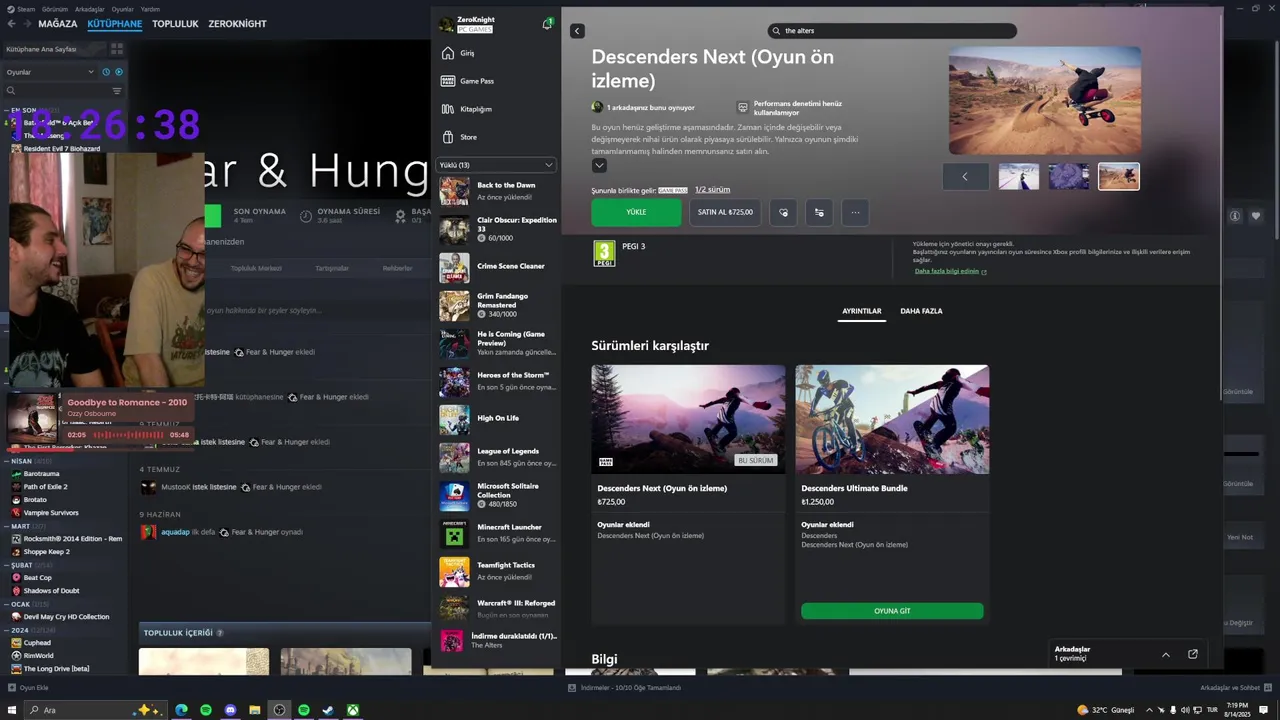The height and width of the screenshot is (720, 1280).
Task: Open Steam Yardım menu
Action: click(x=149, y=9)
